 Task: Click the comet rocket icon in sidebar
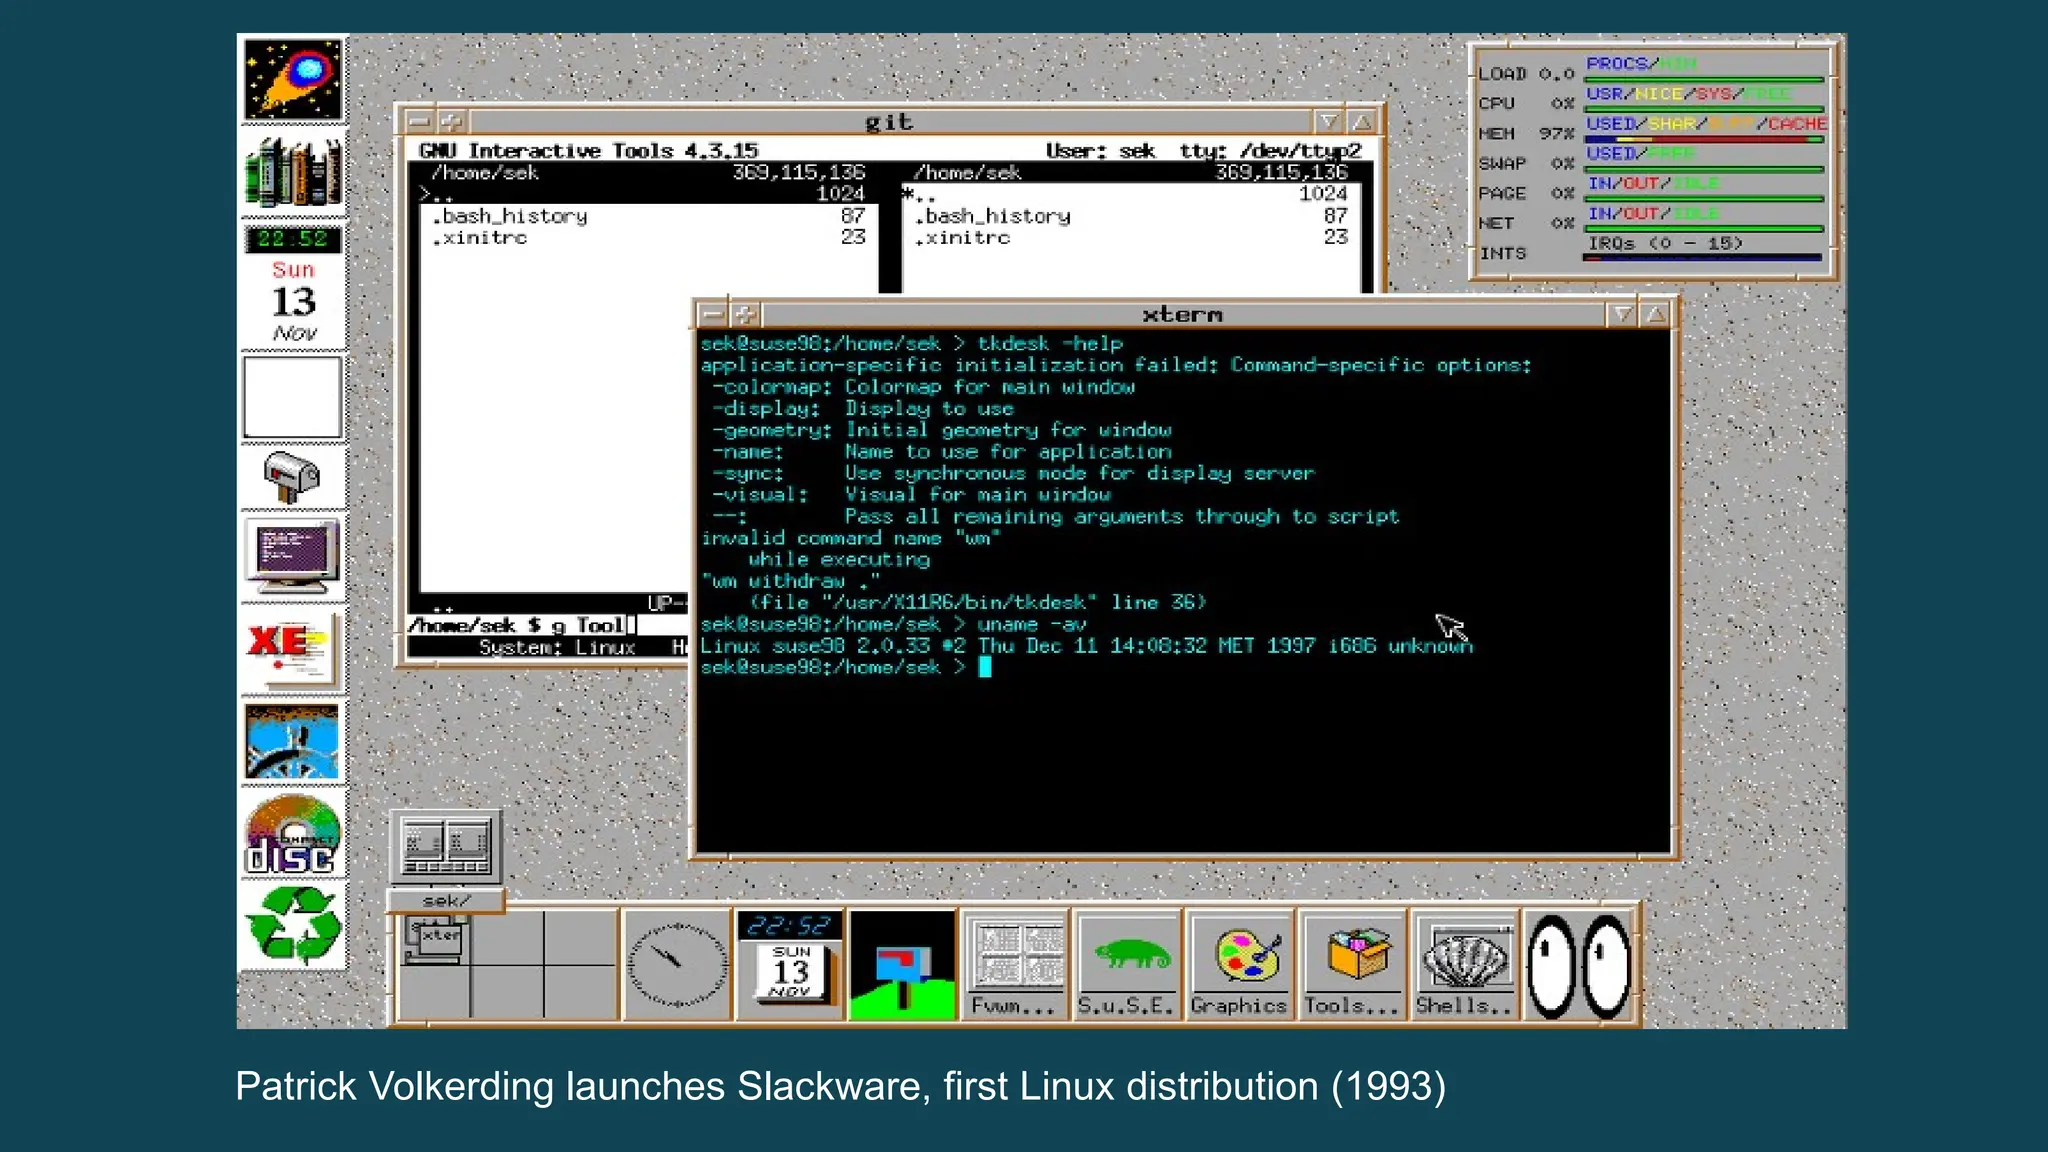292,80
